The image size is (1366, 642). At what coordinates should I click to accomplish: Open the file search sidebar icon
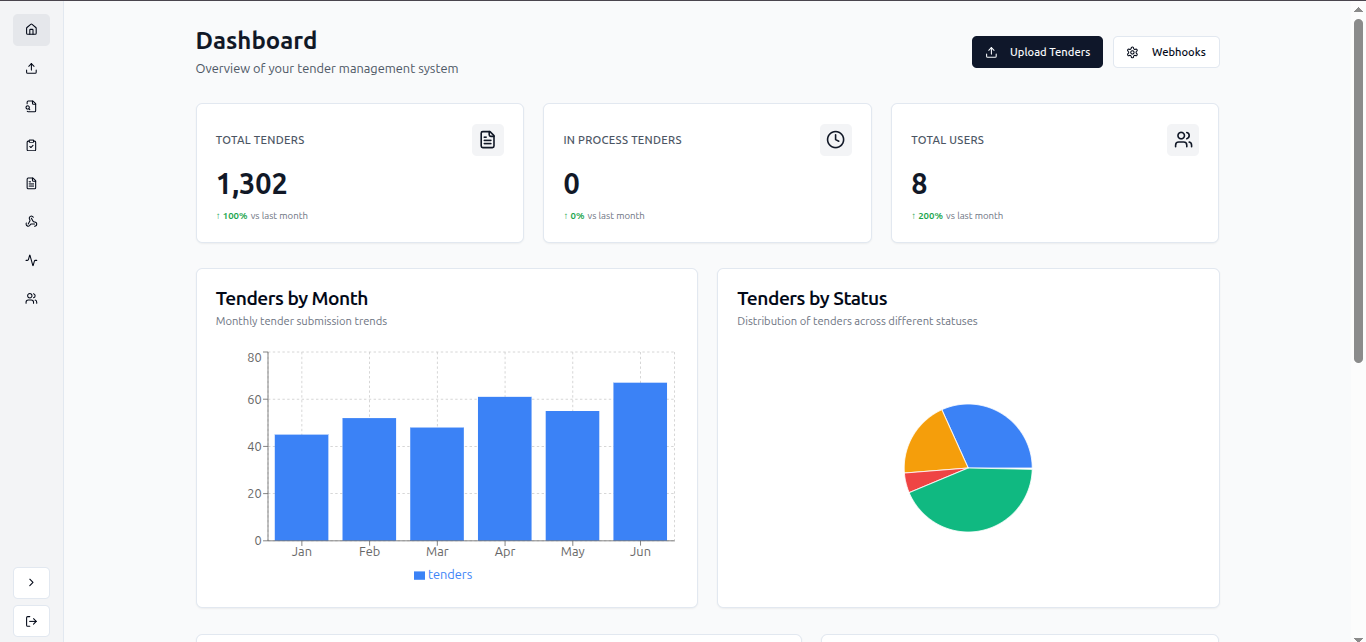pos(31,106)
